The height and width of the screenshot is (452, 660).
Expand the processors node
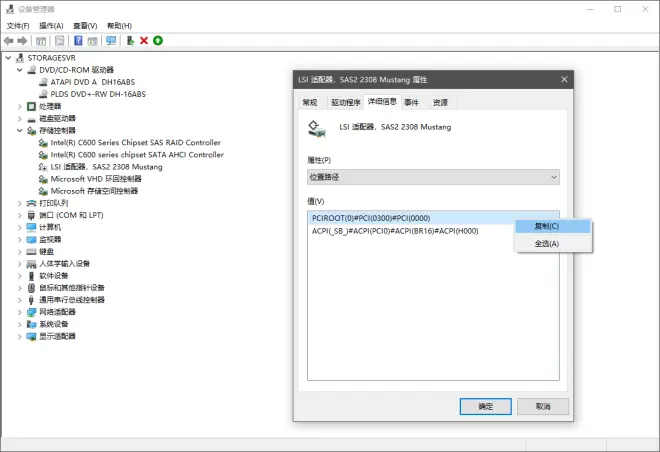pyautogui.click(x=19, y=106)
